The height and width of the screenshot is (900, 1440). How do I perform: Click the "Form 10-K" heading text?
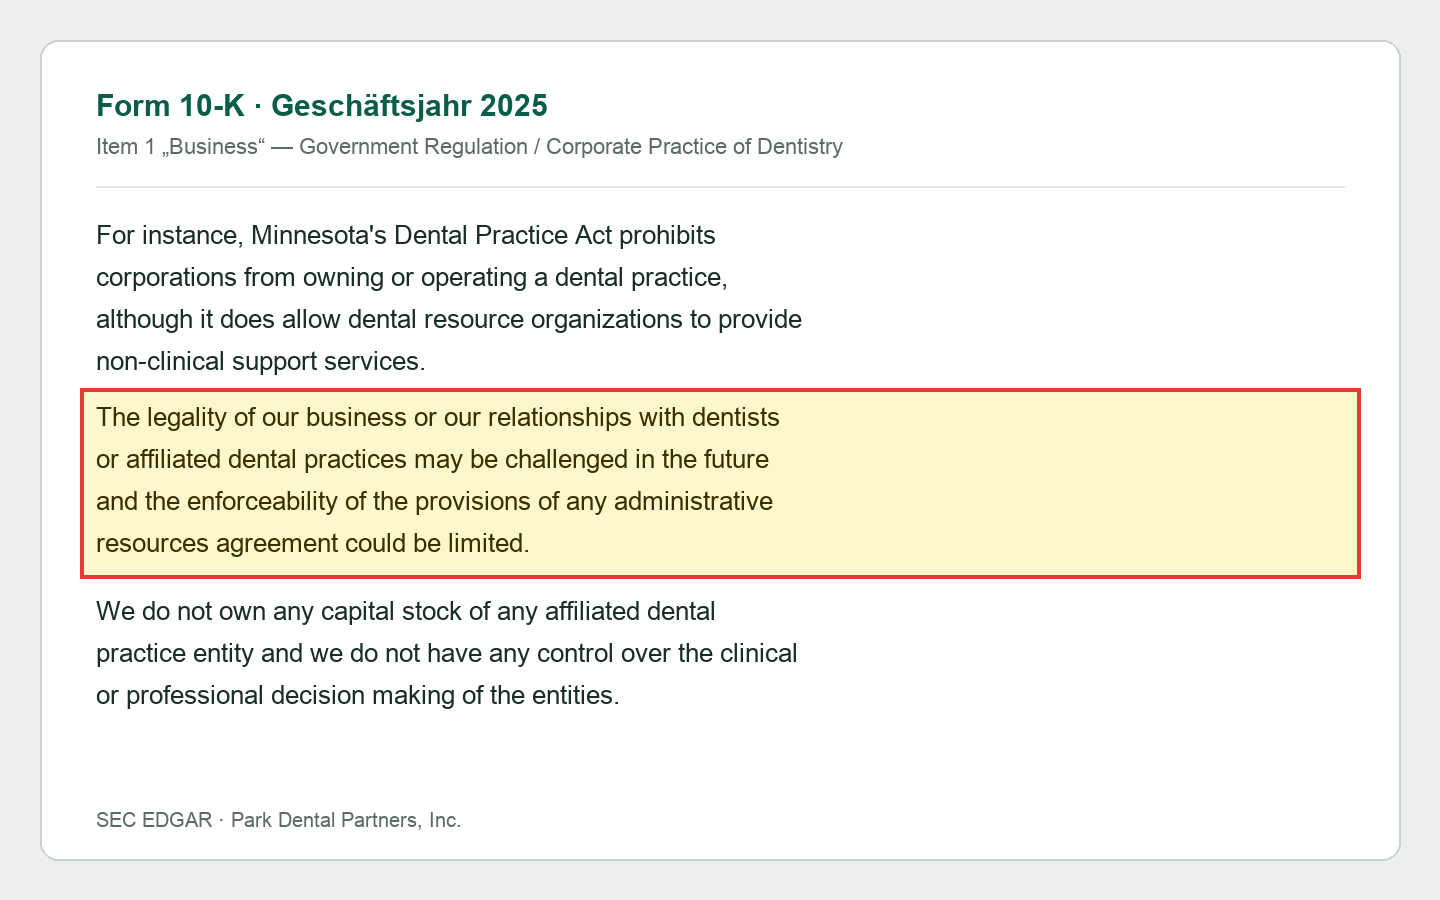pos(170,105)
